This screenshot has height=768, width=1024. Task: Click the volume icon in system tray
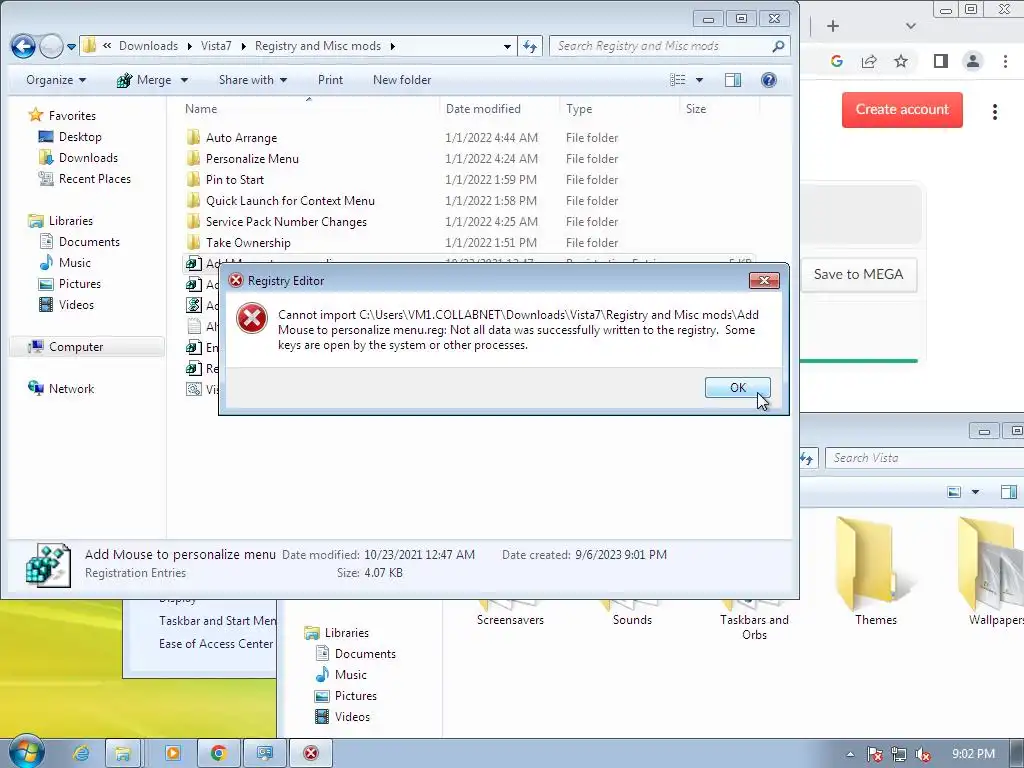pyautogui.click(x=923, y=754)
